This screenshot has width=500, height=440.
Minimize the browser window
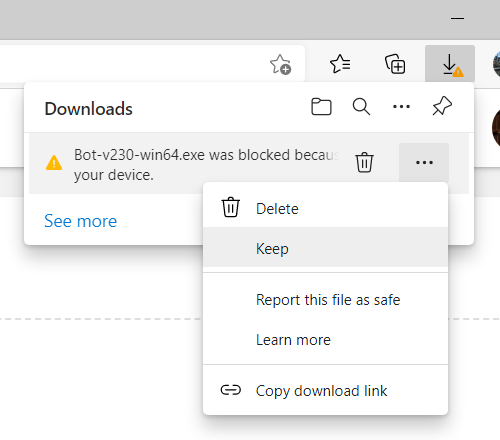457,18
